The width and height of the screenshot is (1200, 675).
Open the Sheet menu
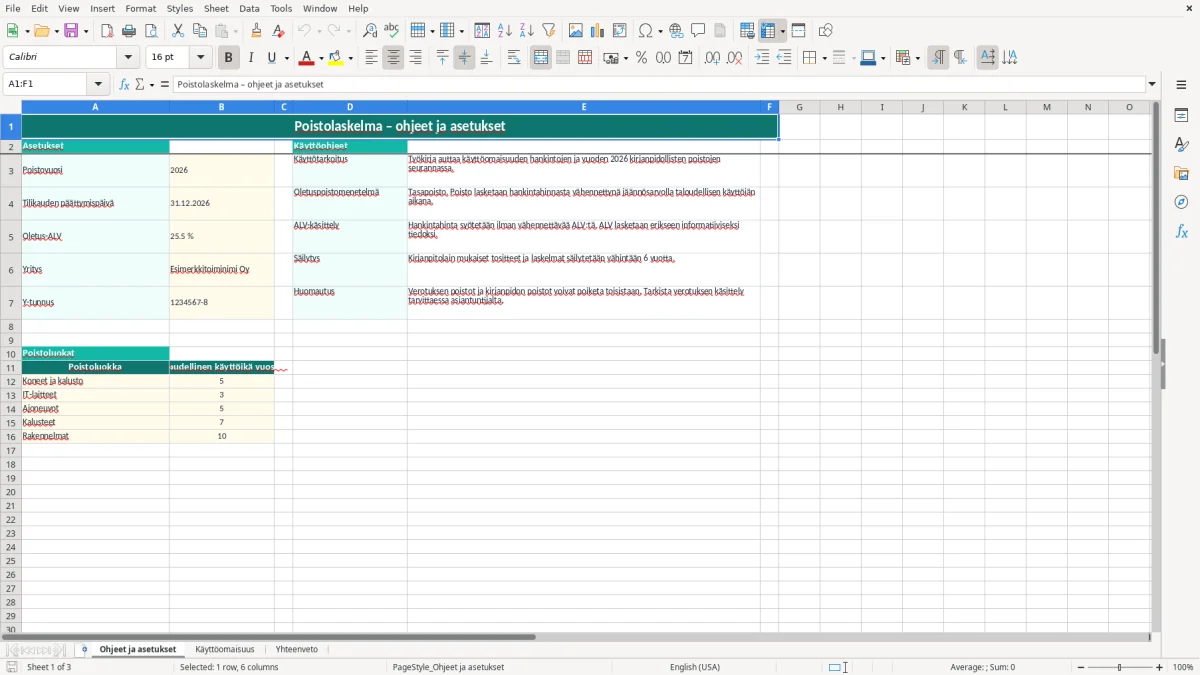(216, 8)
